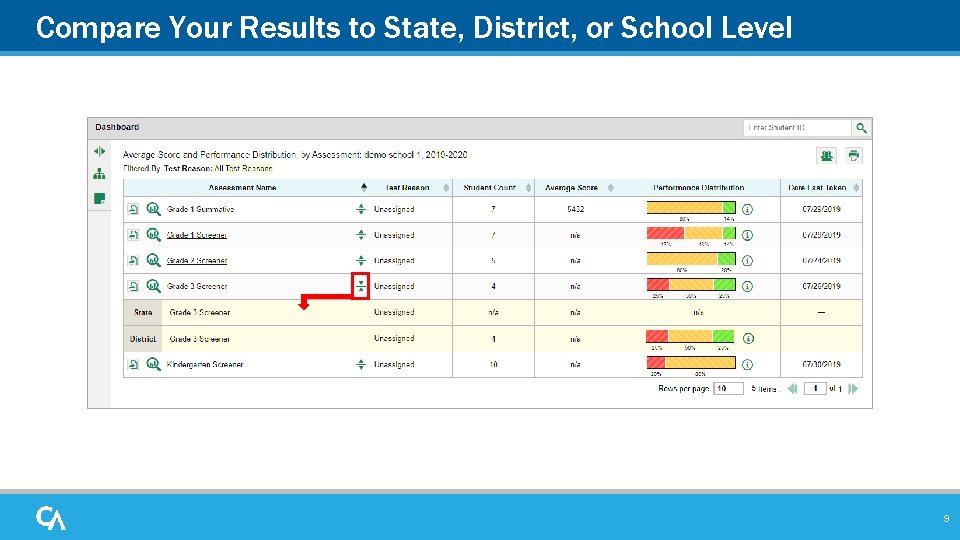Click the Performance Distribution column header
Viewport: 960px width, 540px height.
pos(699,188)
